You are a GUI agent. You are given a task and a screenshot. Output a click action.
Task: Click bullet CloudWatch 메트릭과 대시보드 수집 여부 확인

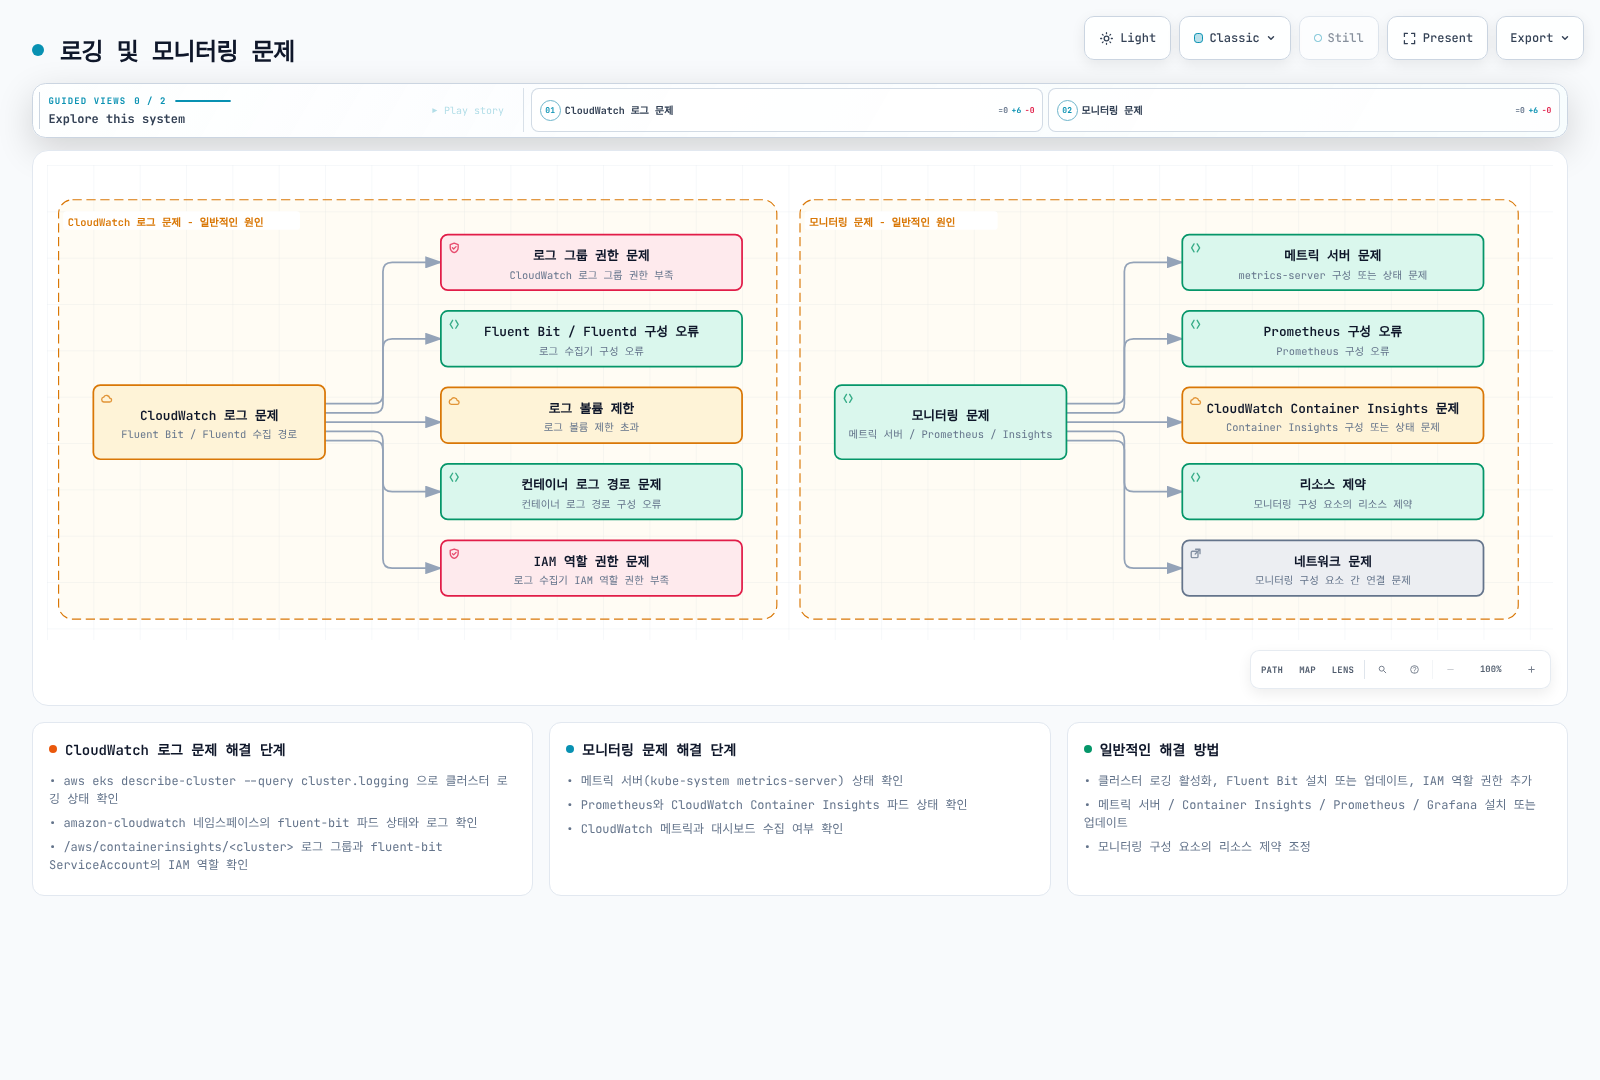[712, 829]
